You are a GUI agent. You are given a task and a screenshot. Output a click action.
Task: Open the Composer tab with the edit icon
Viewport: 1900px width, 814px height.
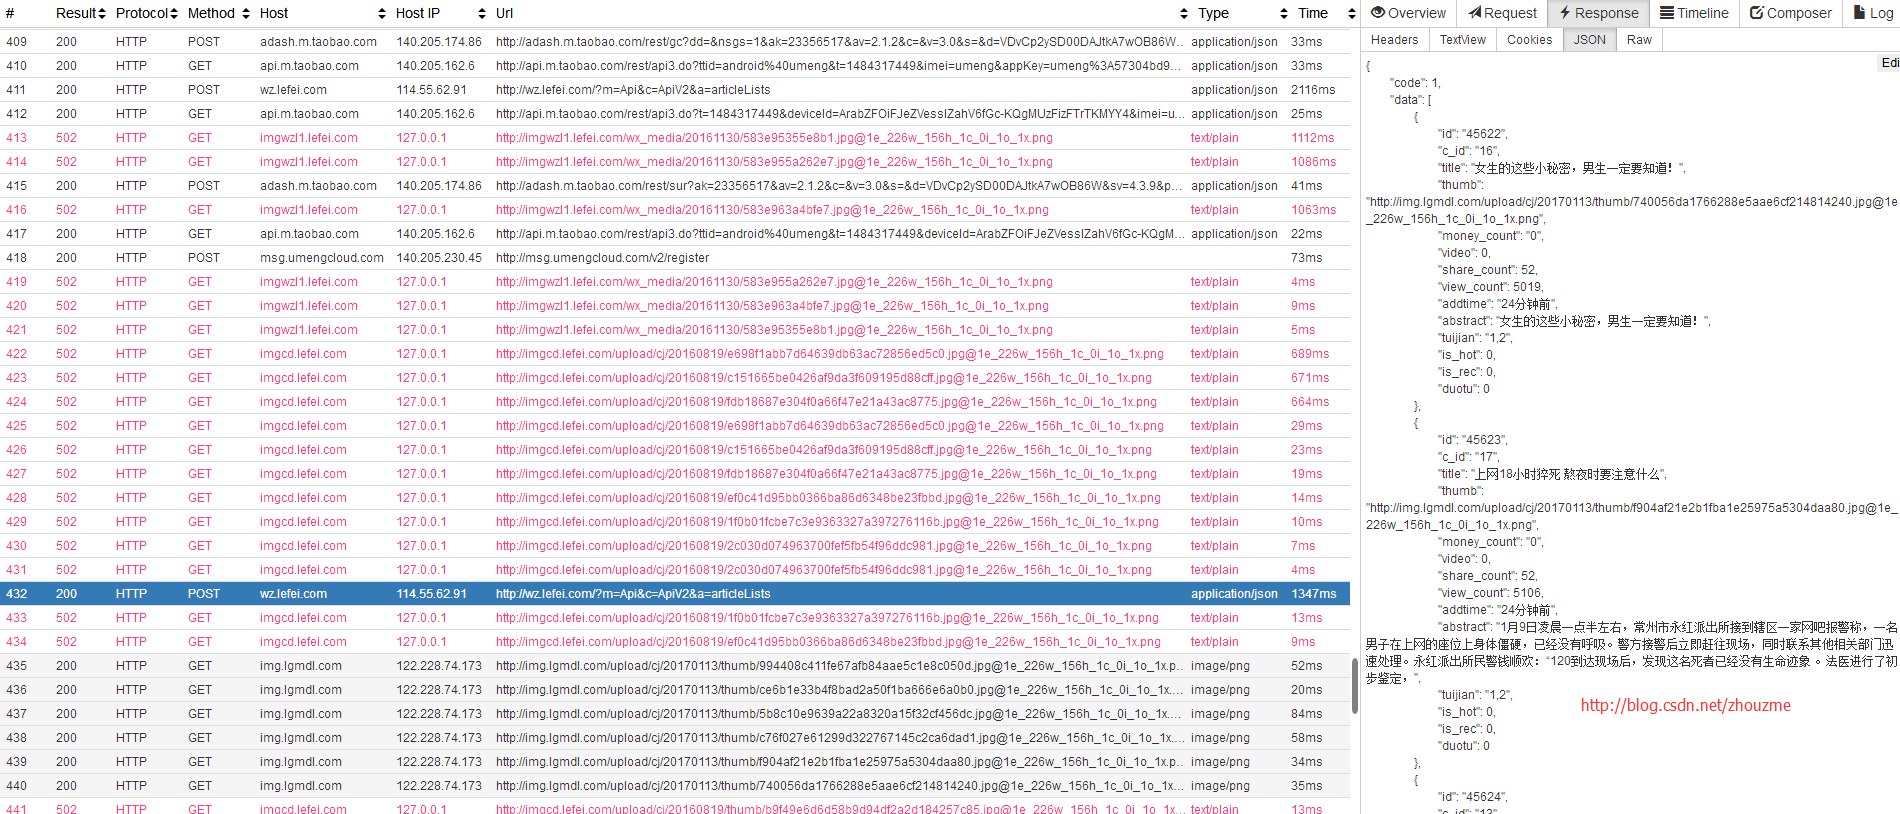pyautogui.click(x=1790, y=13)
